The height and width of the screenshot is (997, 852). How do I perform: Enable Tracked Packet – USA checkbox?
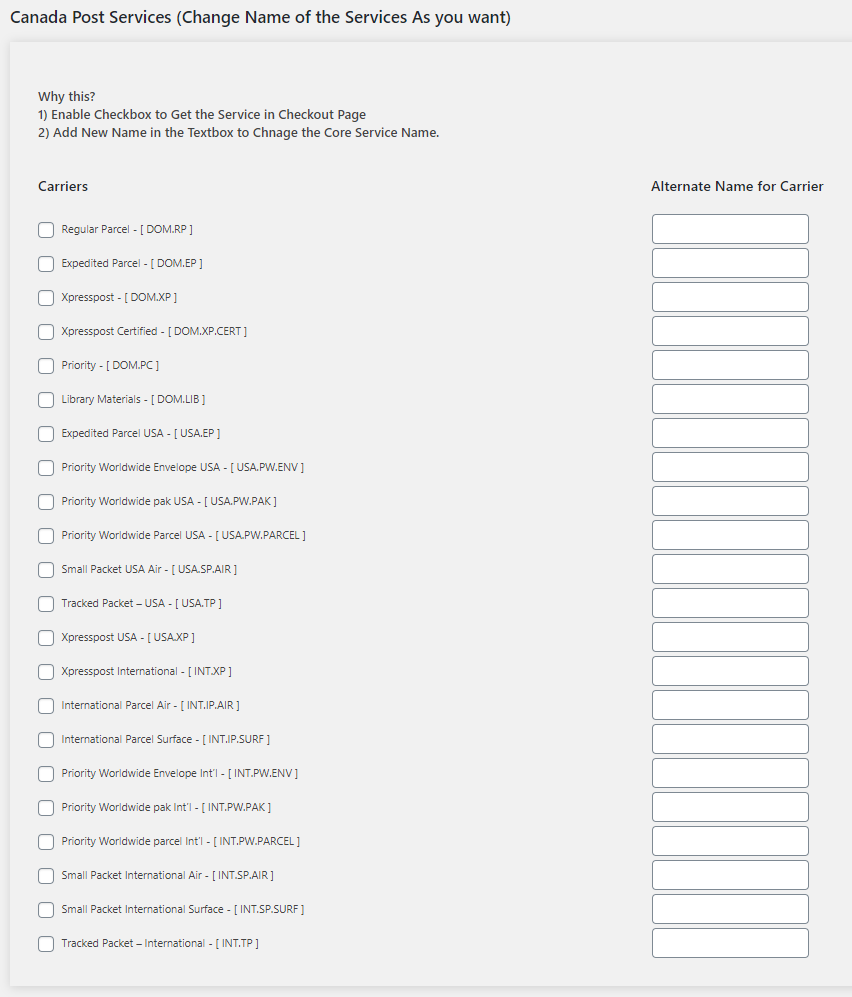46,604
